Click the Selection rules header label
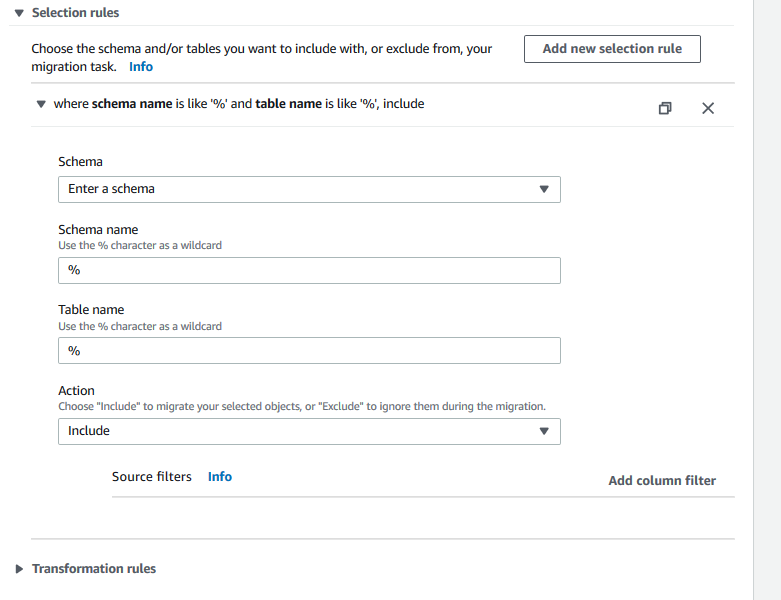 pyautogui.click(x=75, y=13)
